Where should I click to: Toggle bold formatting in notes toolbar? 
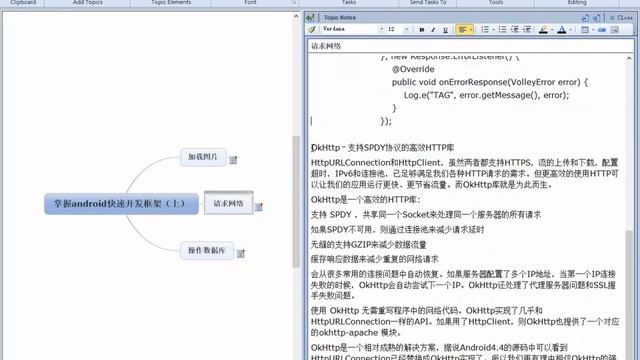pyautogui.click(x=422, y=29)
